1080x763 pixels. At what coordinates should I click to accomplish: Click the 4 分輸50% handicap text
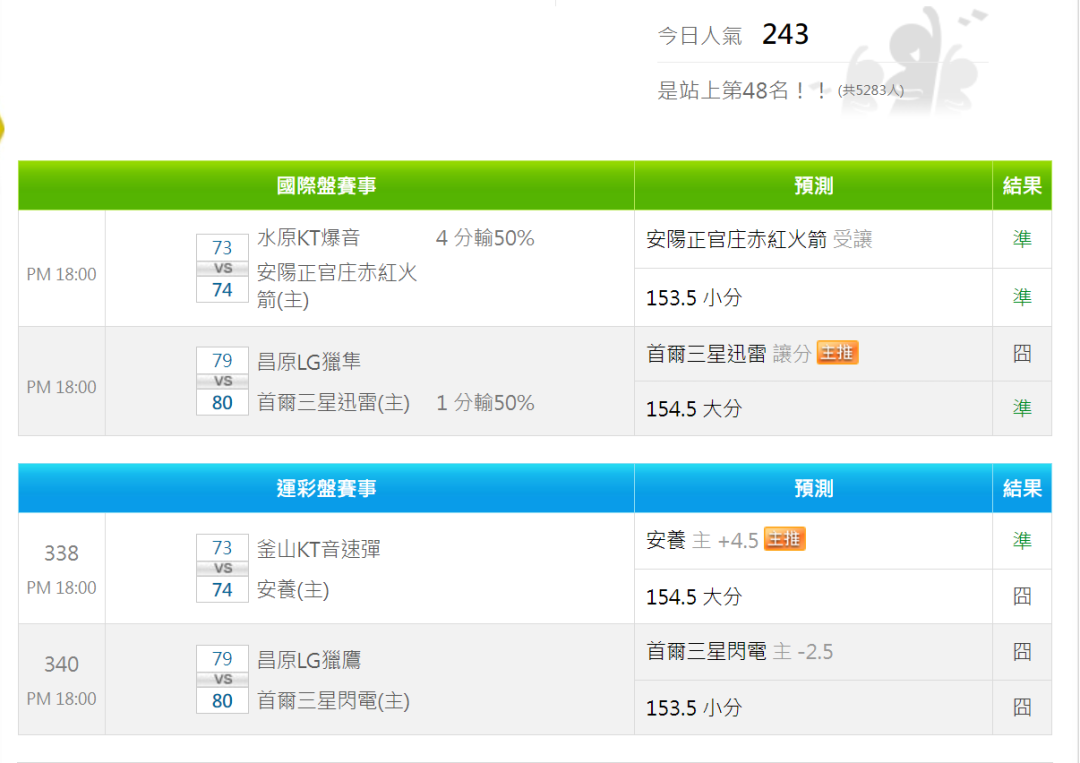pos(485,238)
